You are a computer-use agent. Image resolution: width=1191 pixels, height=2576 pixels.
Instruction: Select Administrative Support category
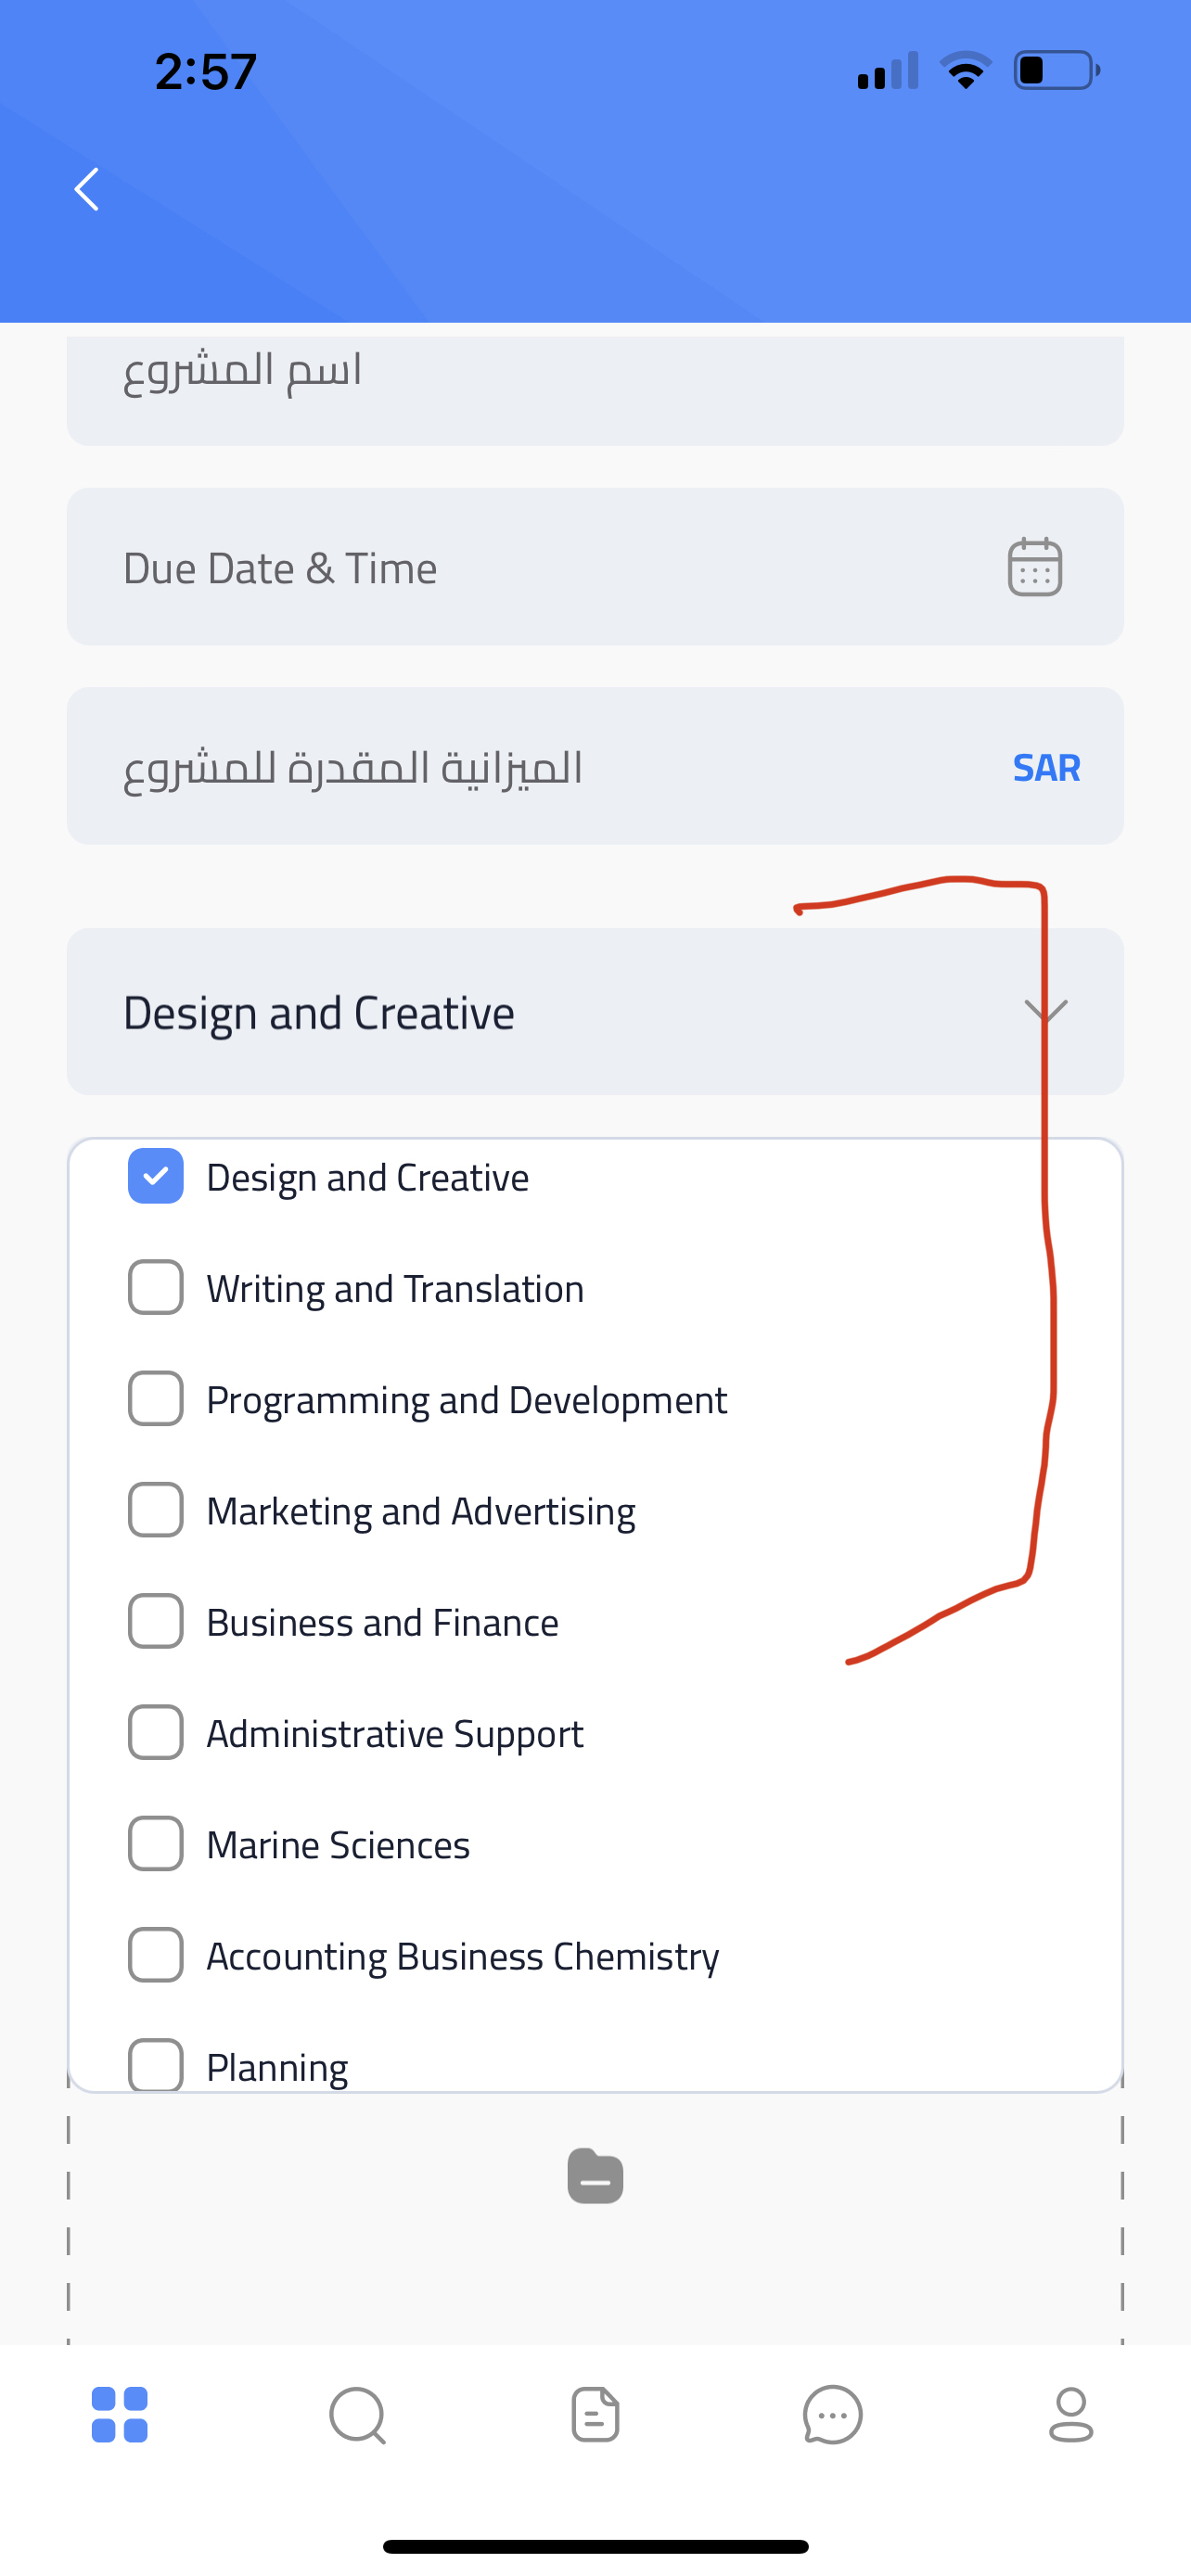[x=395, y=1732]
